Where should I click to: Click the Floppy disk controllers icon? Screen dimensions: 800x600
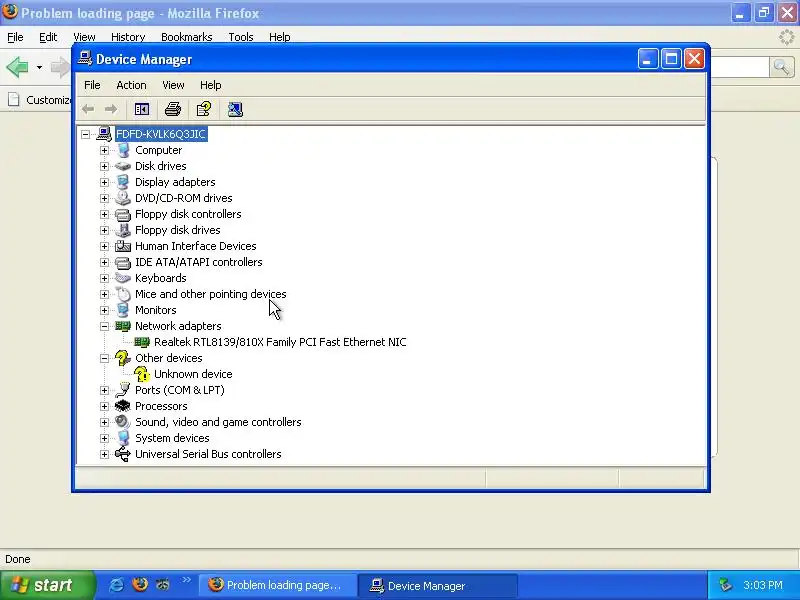(123, 214)
